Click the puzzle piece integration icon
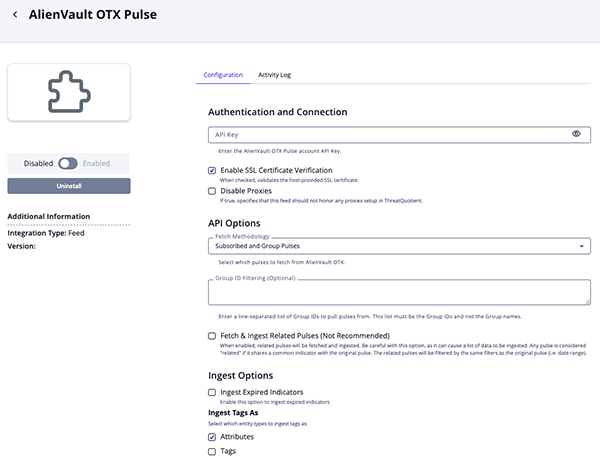The image size is (600, 462). [x=69, y=91]
